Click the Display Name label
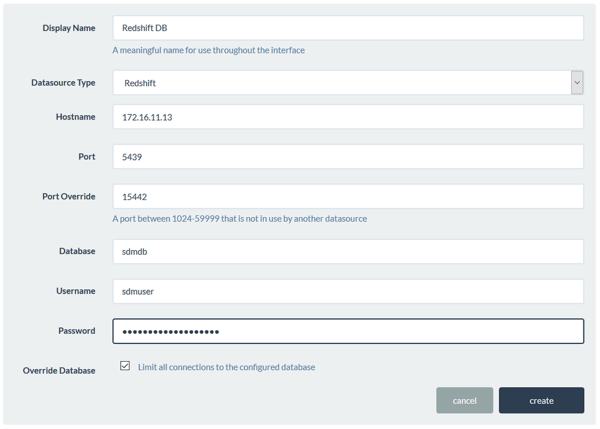This screenshot has width=600, height=429. tap(69, 28)
